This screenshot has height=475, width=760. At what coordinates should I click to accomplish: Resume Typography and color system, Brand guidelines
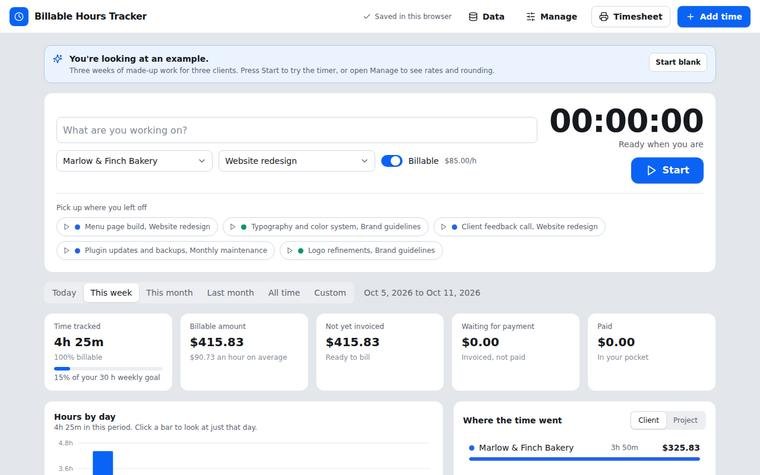pos(325,226)
